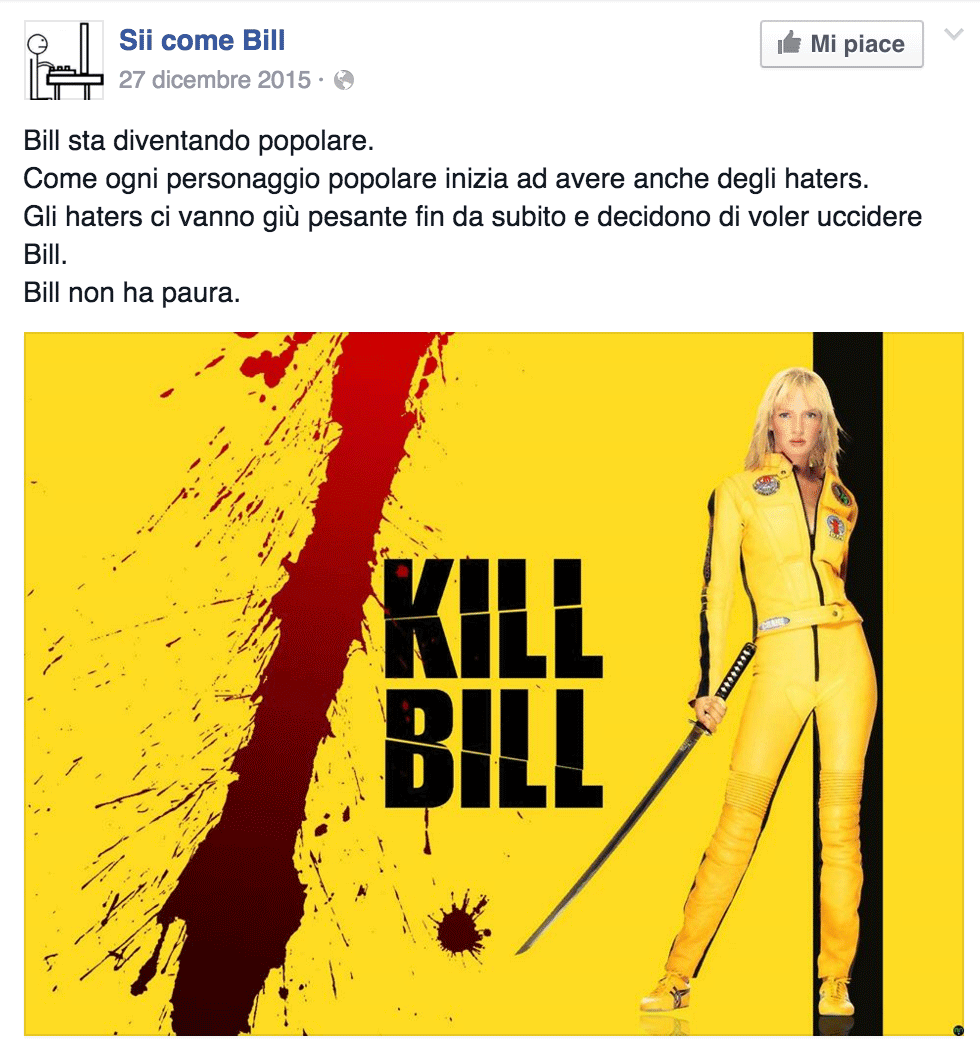
Task: Click the globe public audience icon
Action: pyautogui.click(x=344, y=80)
